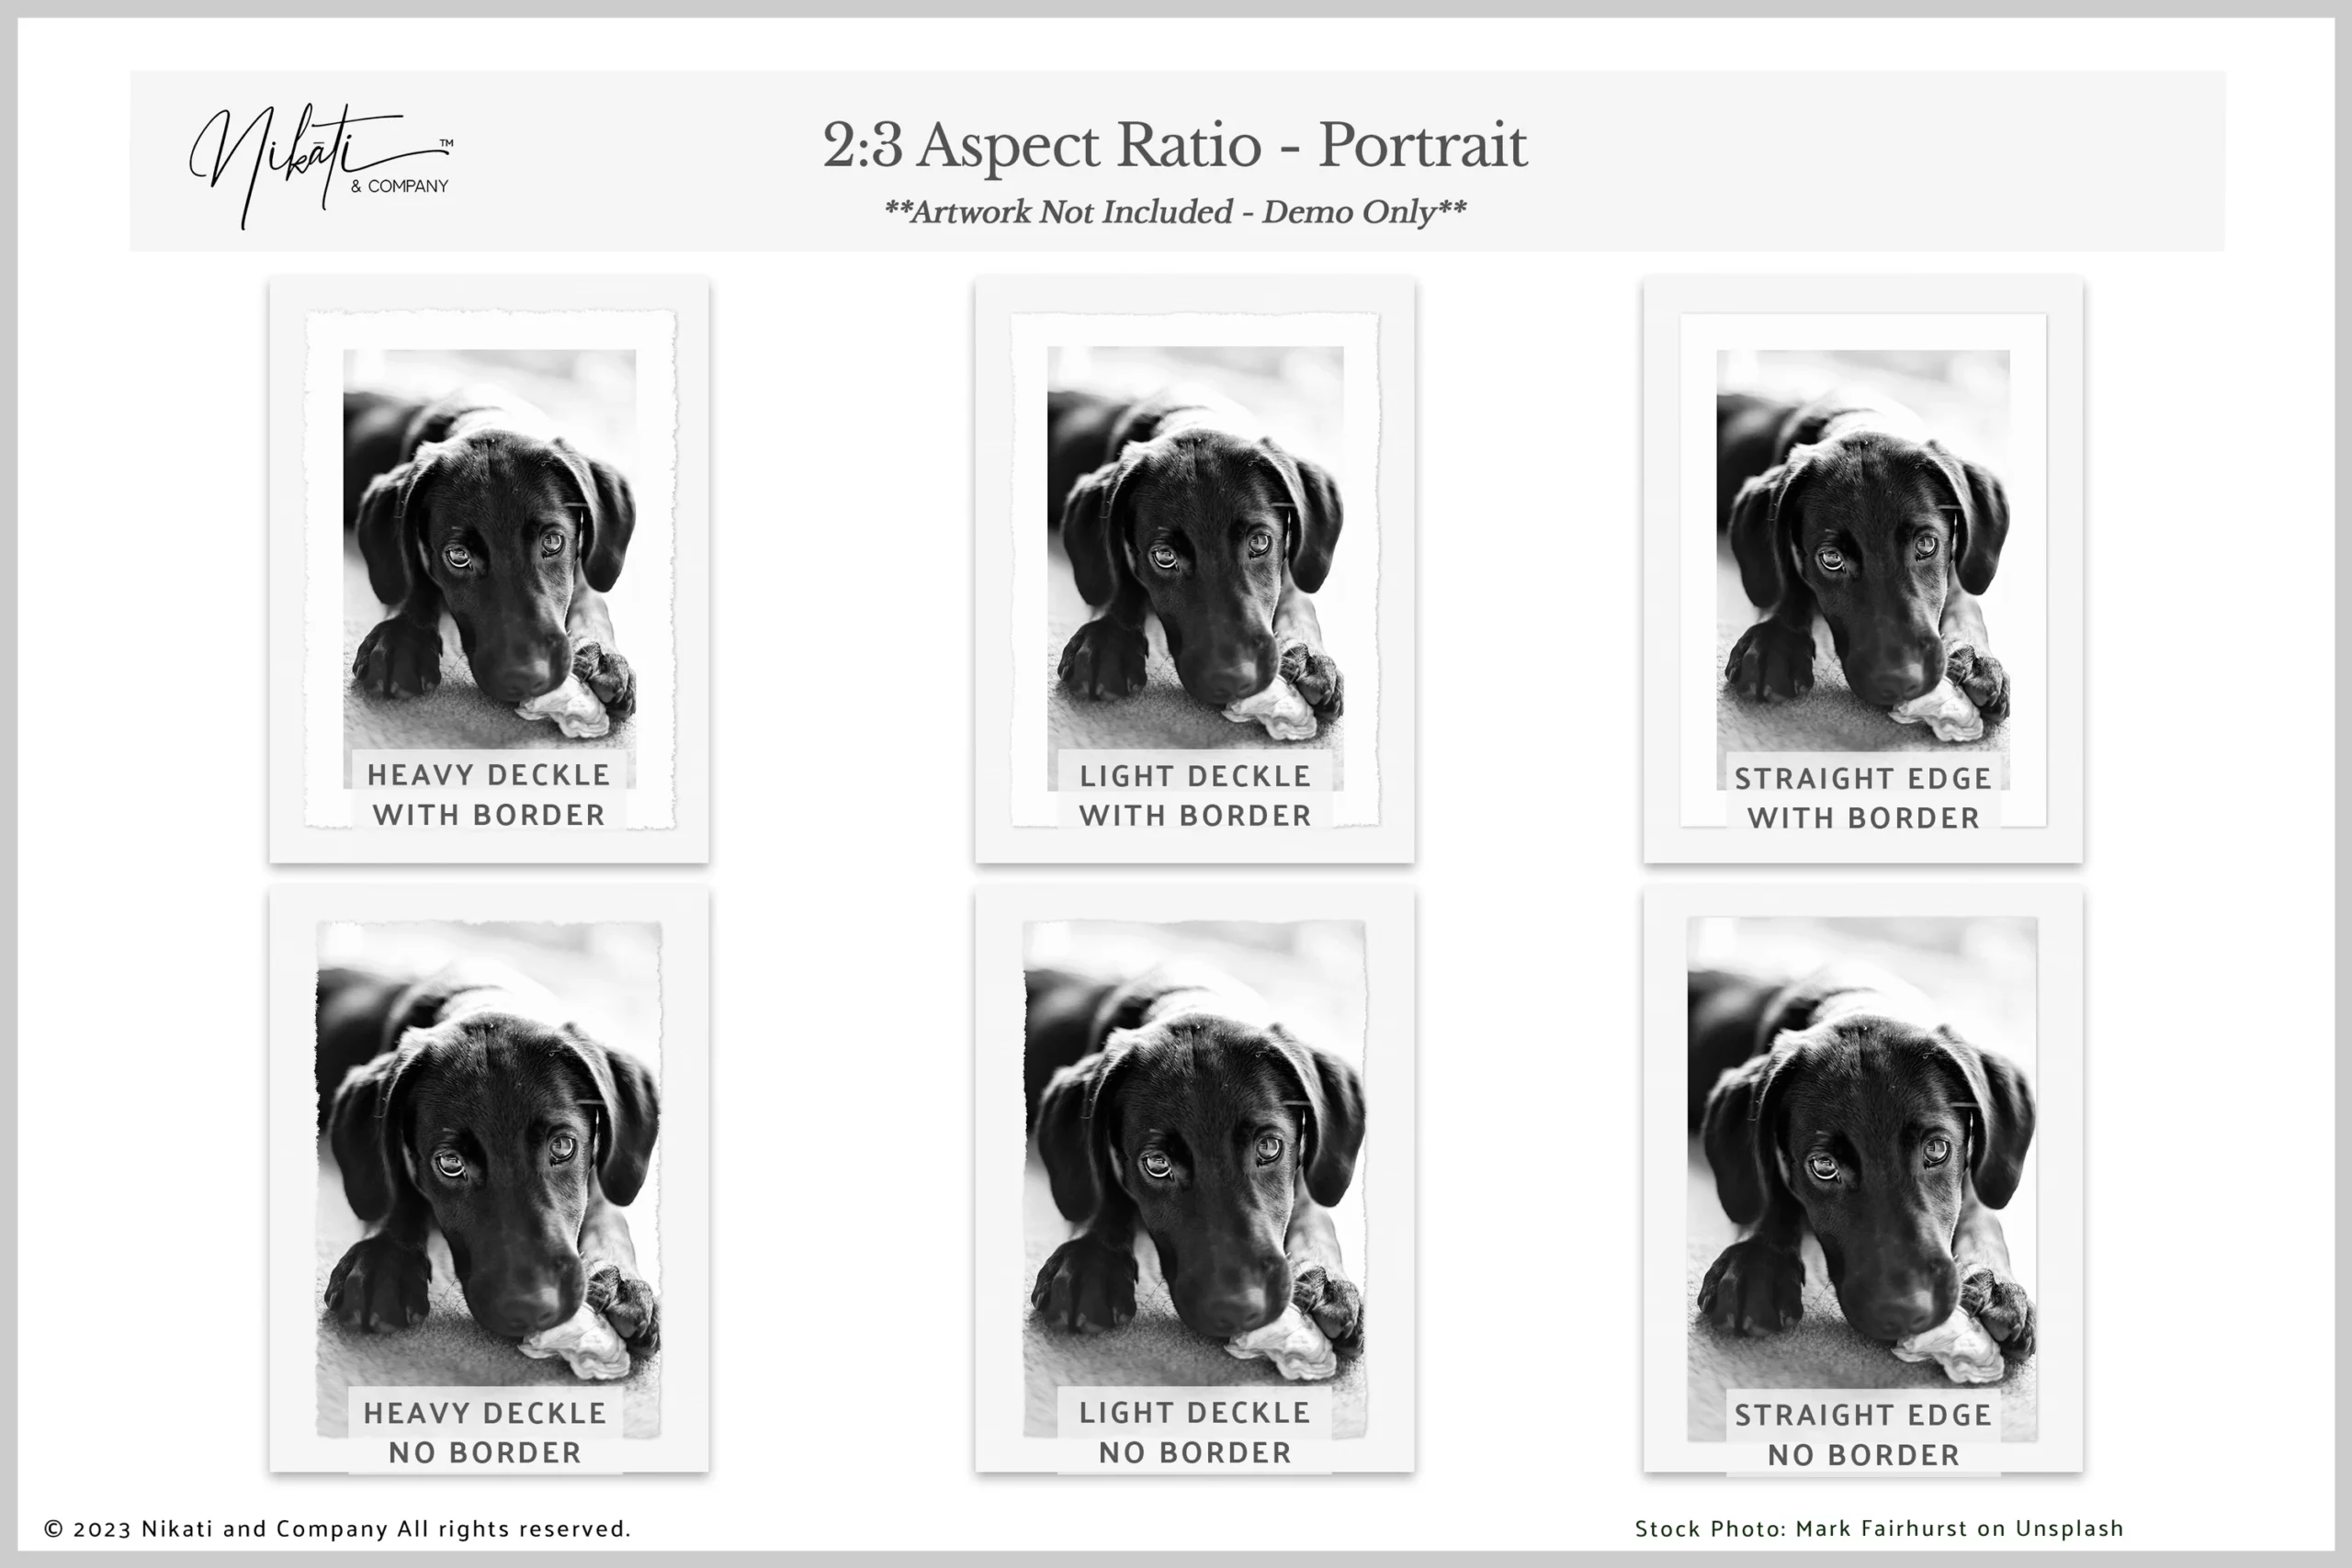Select the Light Deckle No Border dog thumbnail
This screenshot has width=2352, height=1568.
click(x=1195, y=1179)
